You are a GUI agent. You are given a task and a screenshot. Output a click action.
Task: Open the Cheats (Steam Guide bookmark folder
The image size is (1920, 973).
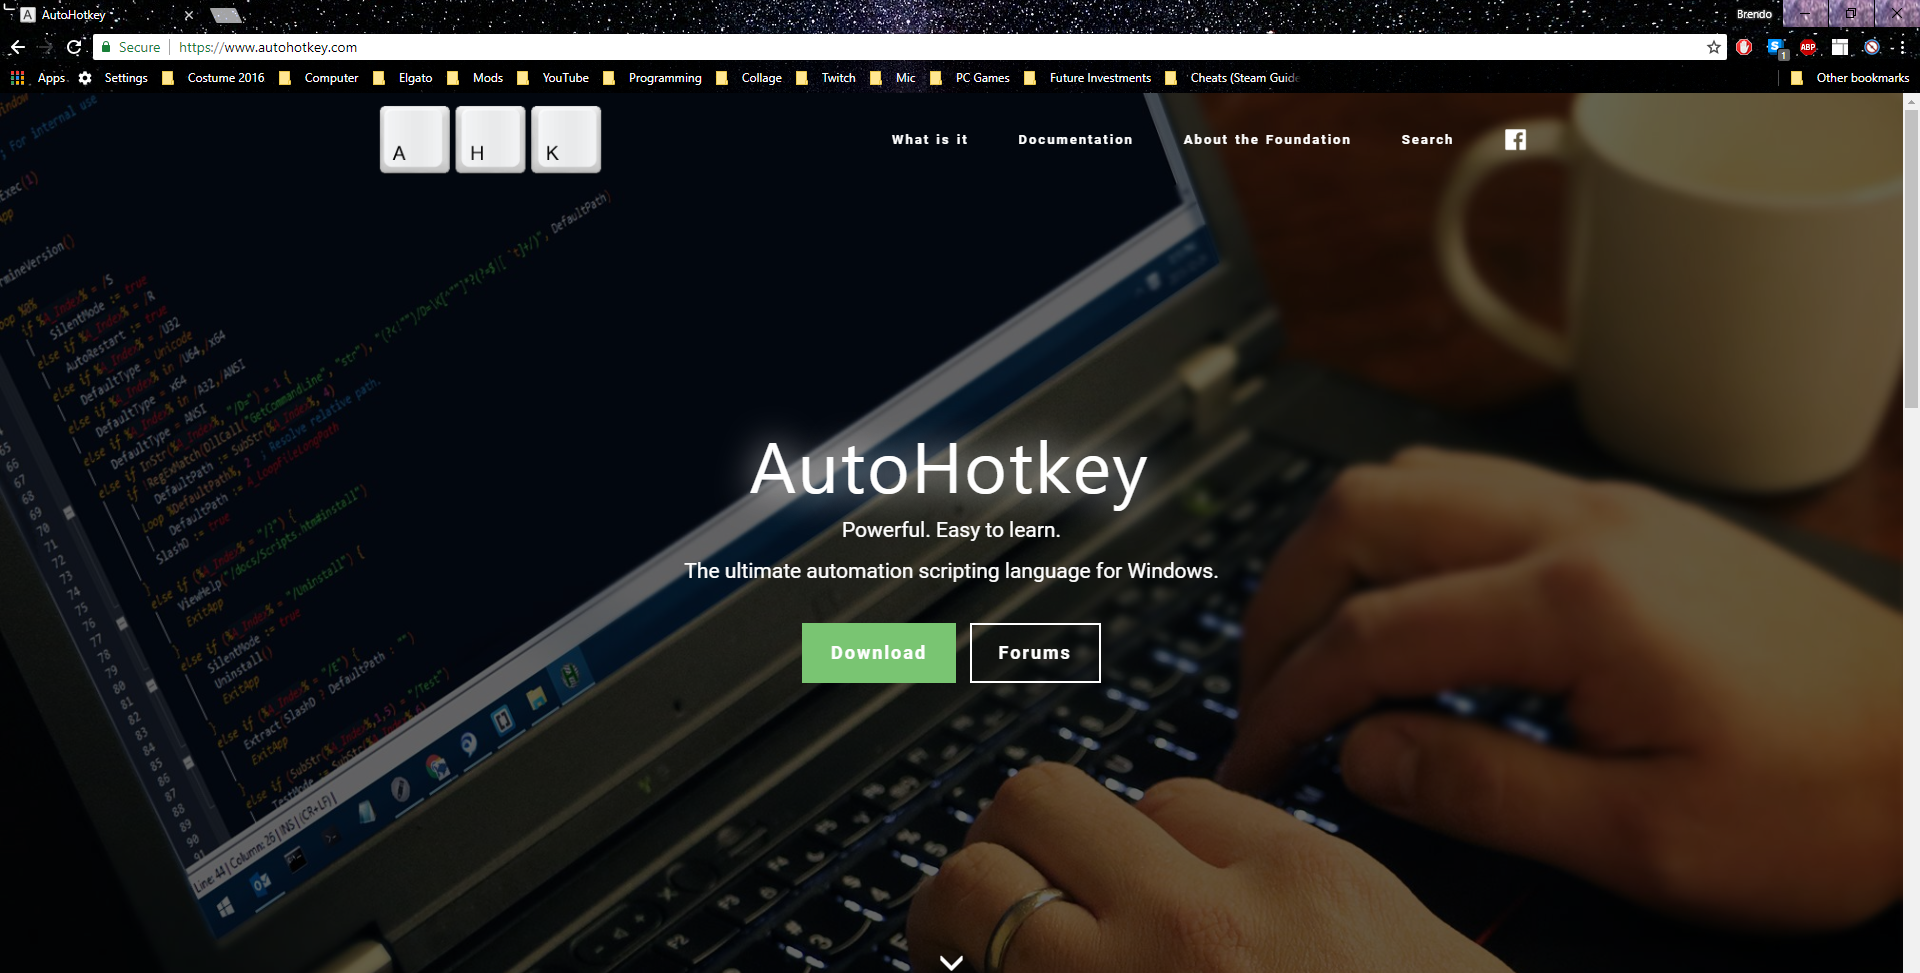(1232, 78)
